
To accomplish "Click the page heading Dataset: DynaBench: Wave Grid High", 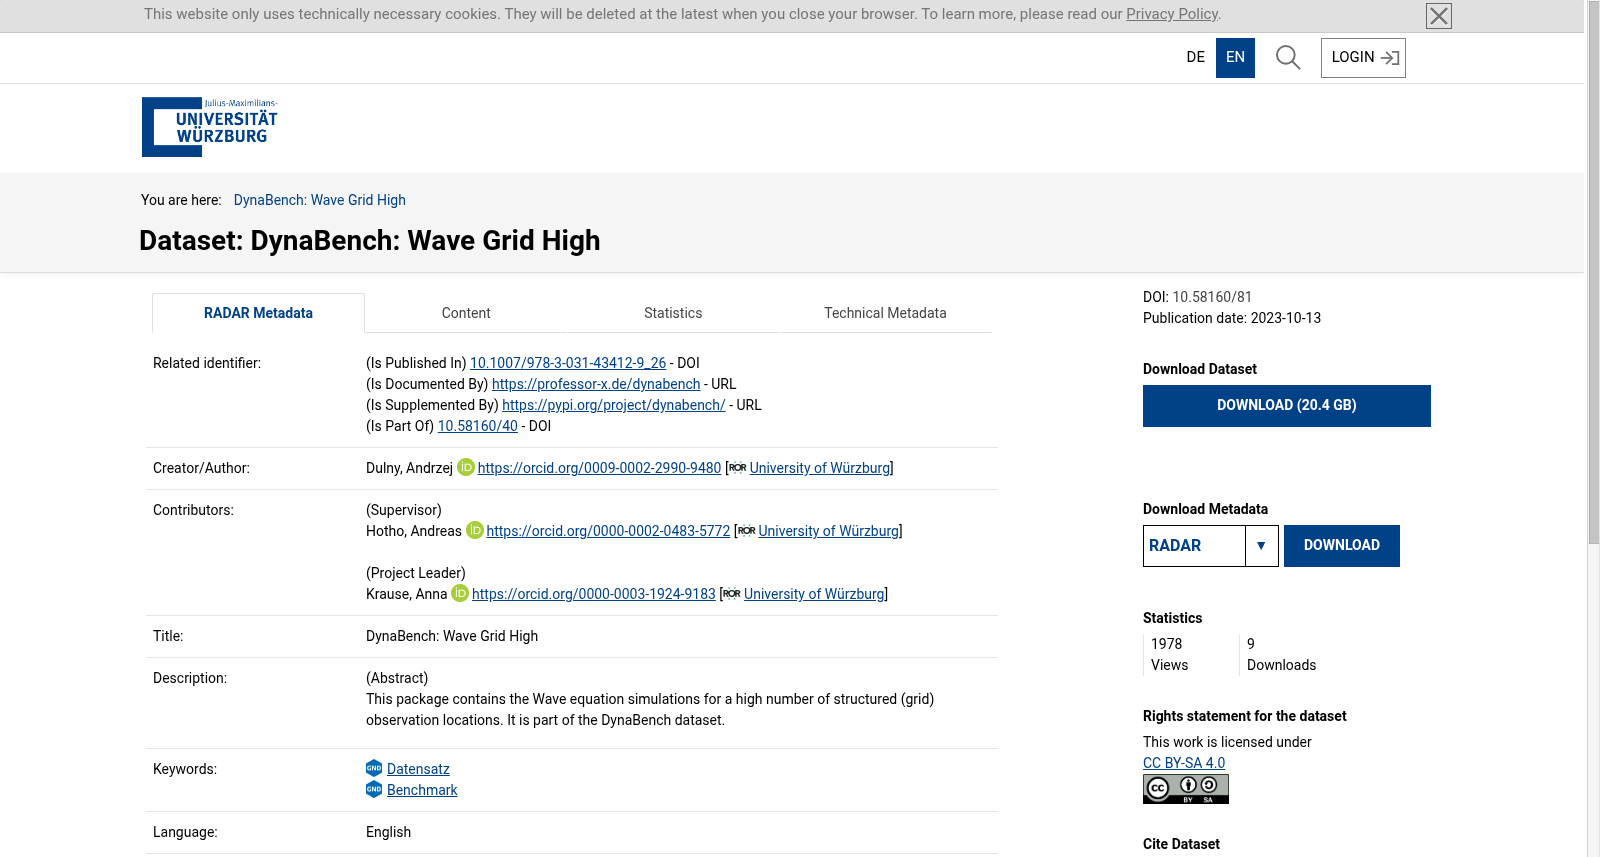I will coord(370,241).
